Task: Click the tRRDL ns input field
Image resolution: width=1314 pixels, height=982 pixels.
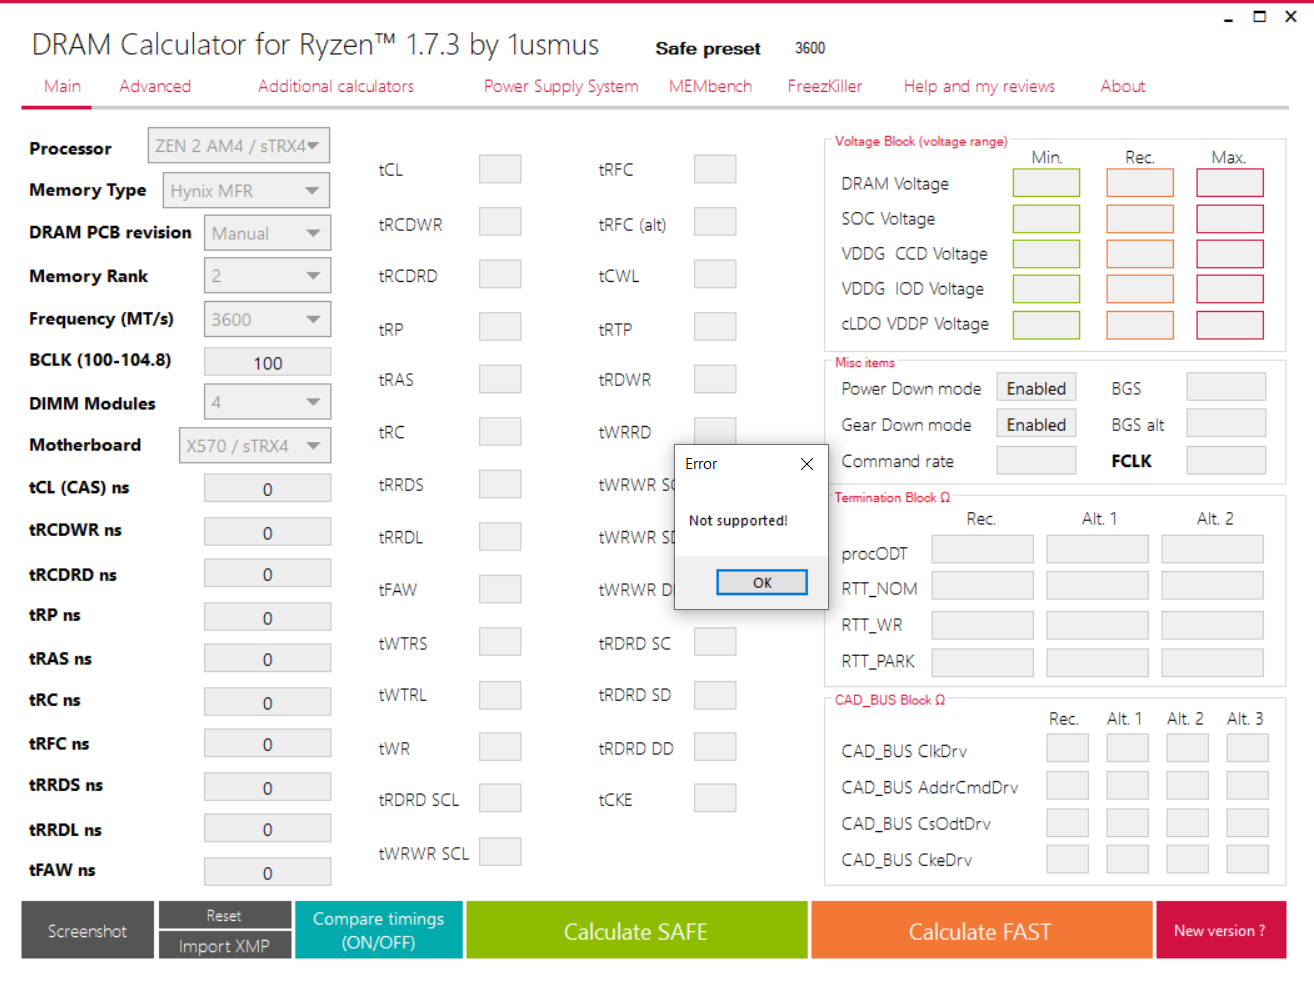Action: coord(267,829)
